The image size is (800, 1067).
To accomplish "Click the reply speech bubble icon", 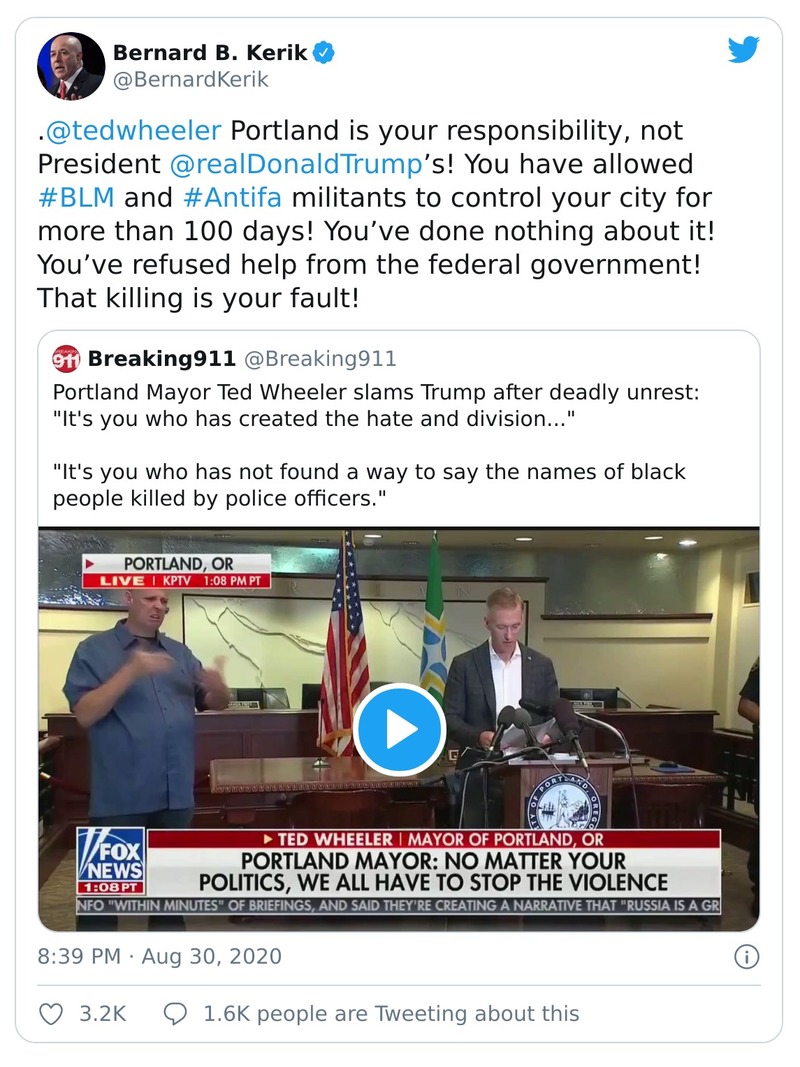I will (x=175, y=1014).
